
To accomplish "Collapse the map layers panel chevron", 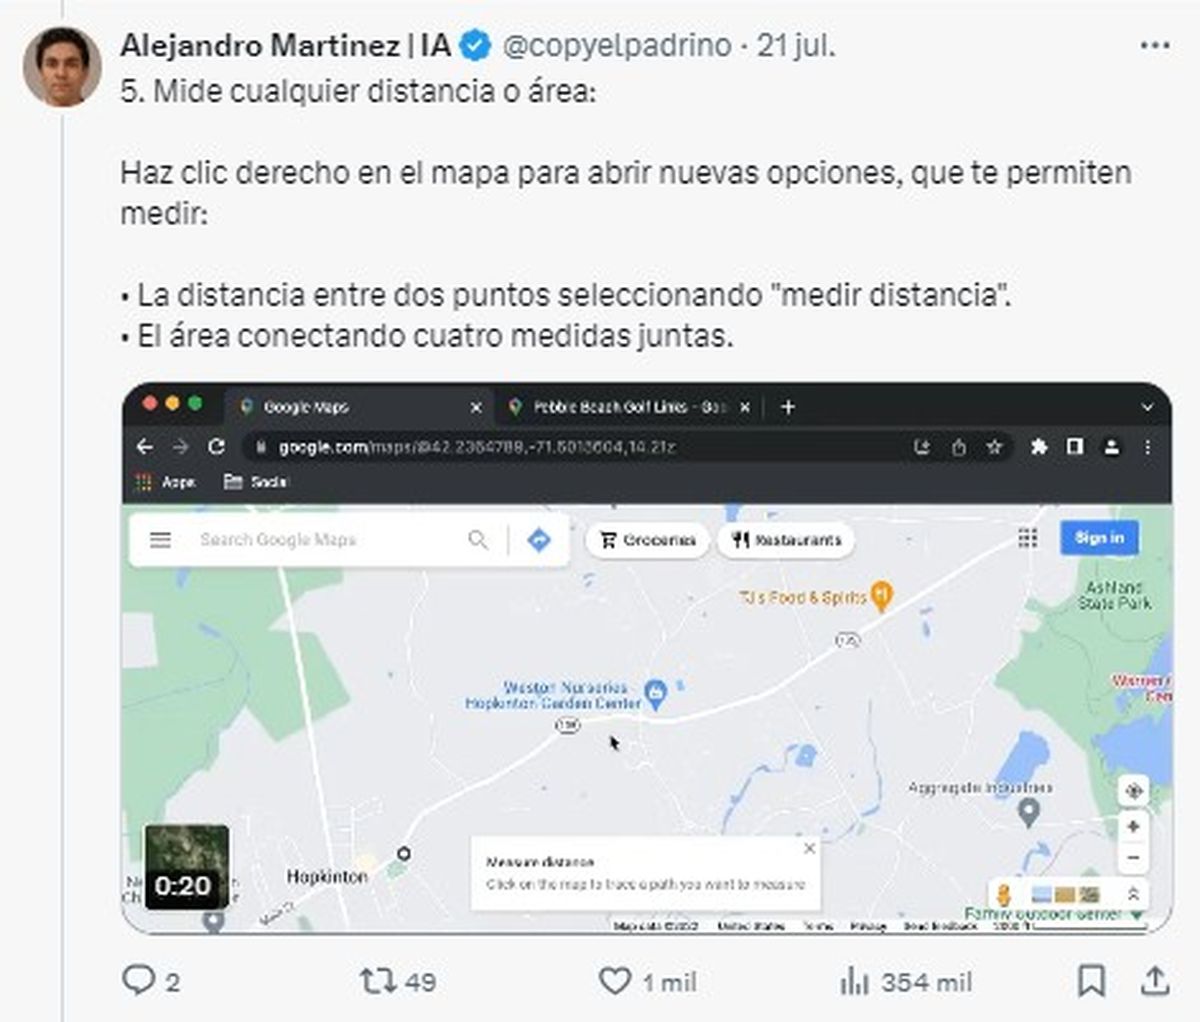I will pos(1135,895).
